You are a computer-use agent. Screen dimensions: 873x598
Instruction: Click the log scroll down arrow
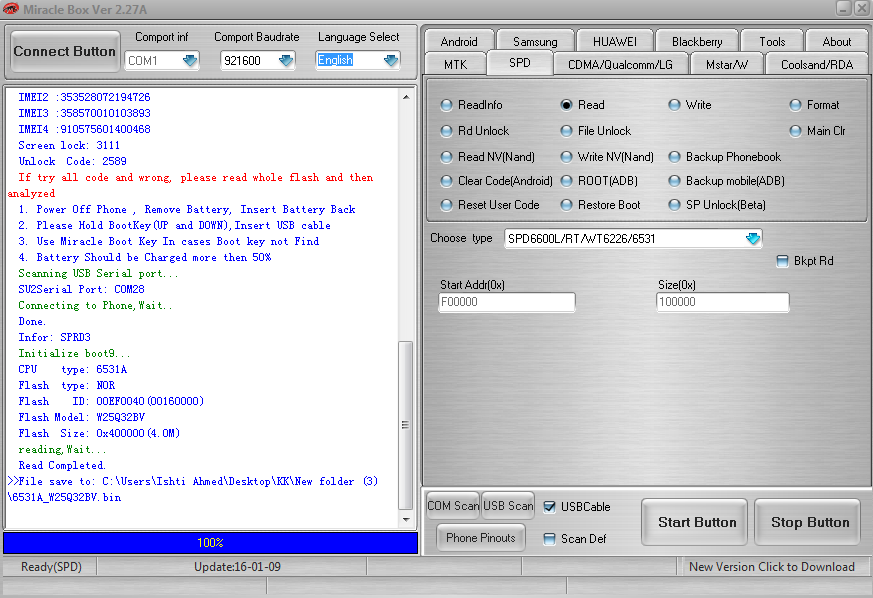[x=406, y=519]
